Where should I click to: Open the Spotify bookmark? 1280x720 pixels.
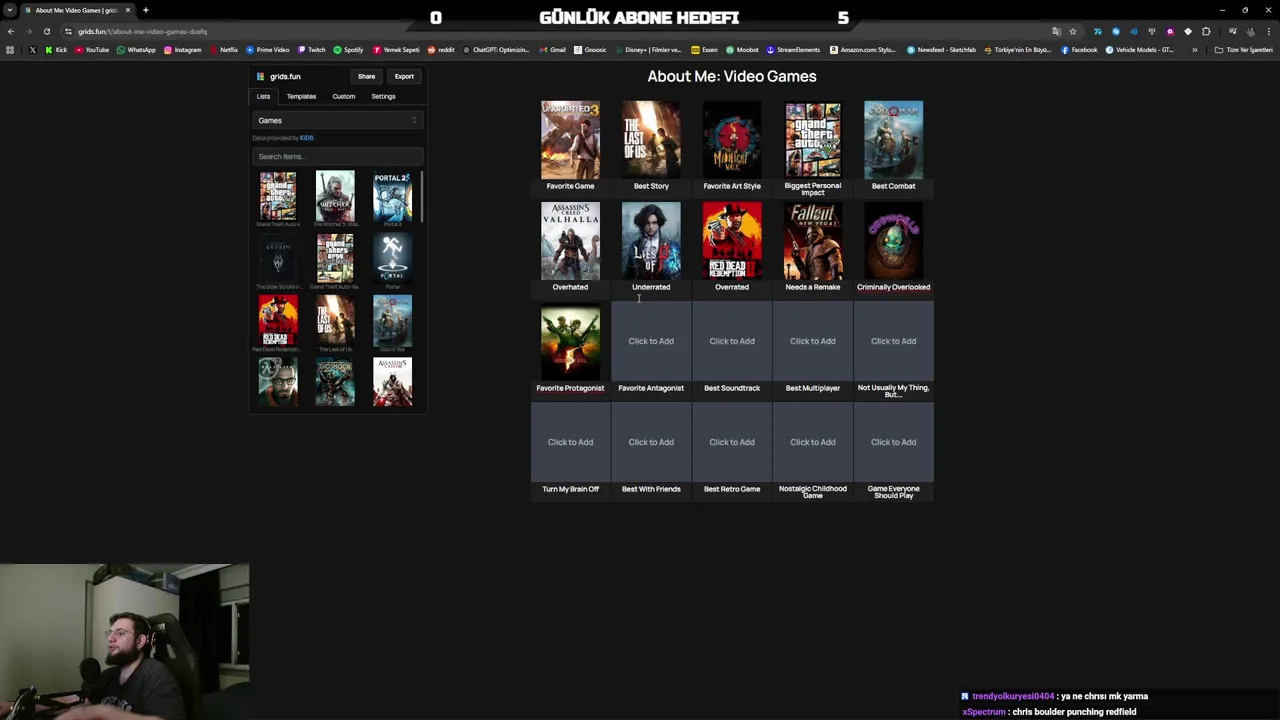tap(348, 50)
